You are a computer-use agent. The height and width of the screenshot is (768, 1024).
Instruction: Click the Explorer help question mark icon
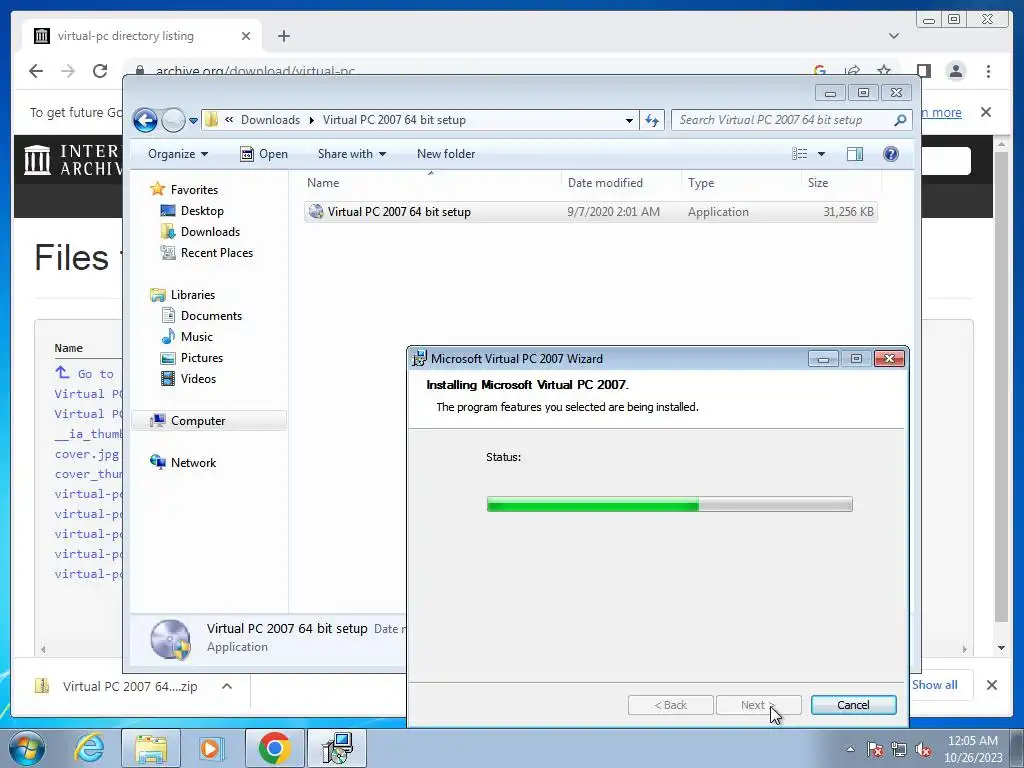click(891, 154)
